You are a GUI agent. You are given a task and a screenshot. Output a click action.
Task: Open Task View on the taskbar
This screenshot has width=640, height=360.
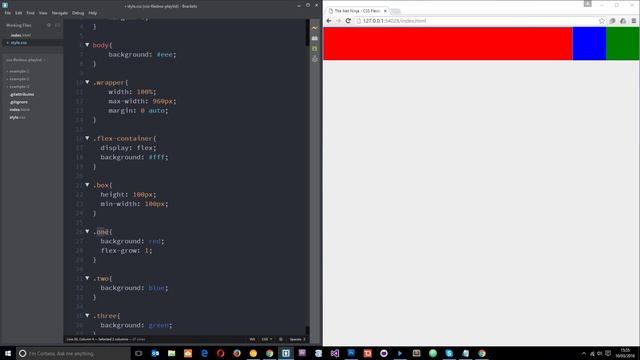(x=139, y=353)
